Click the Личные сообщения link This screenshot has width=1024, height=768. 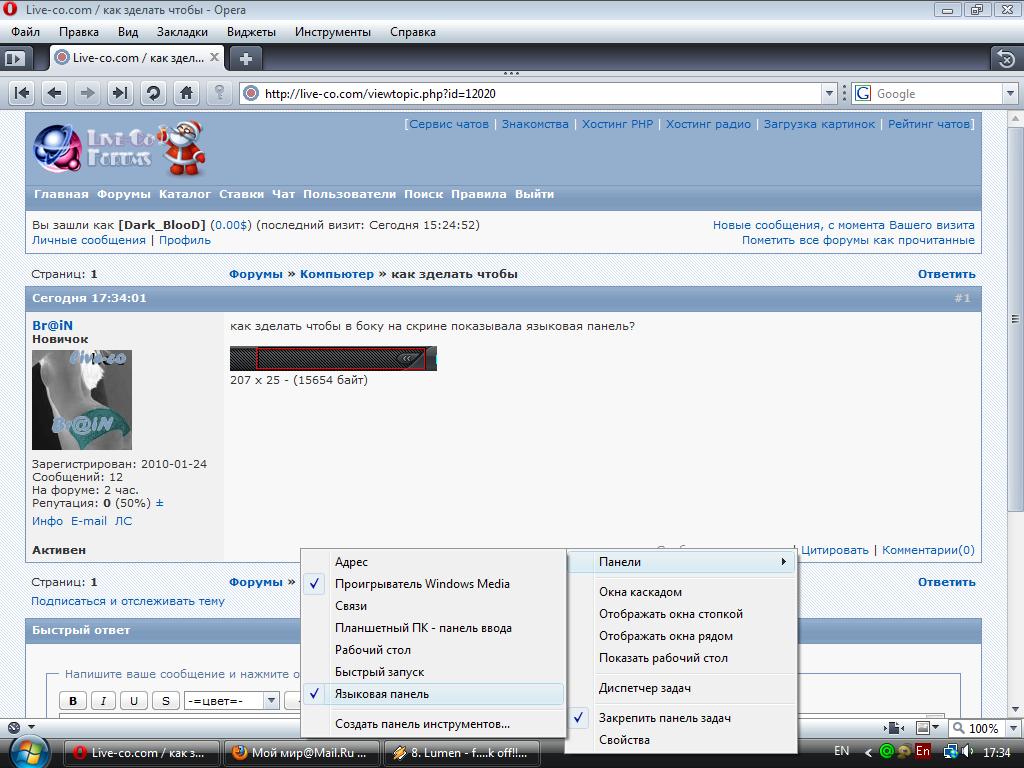pyautogui.click(x=88, y=240)
